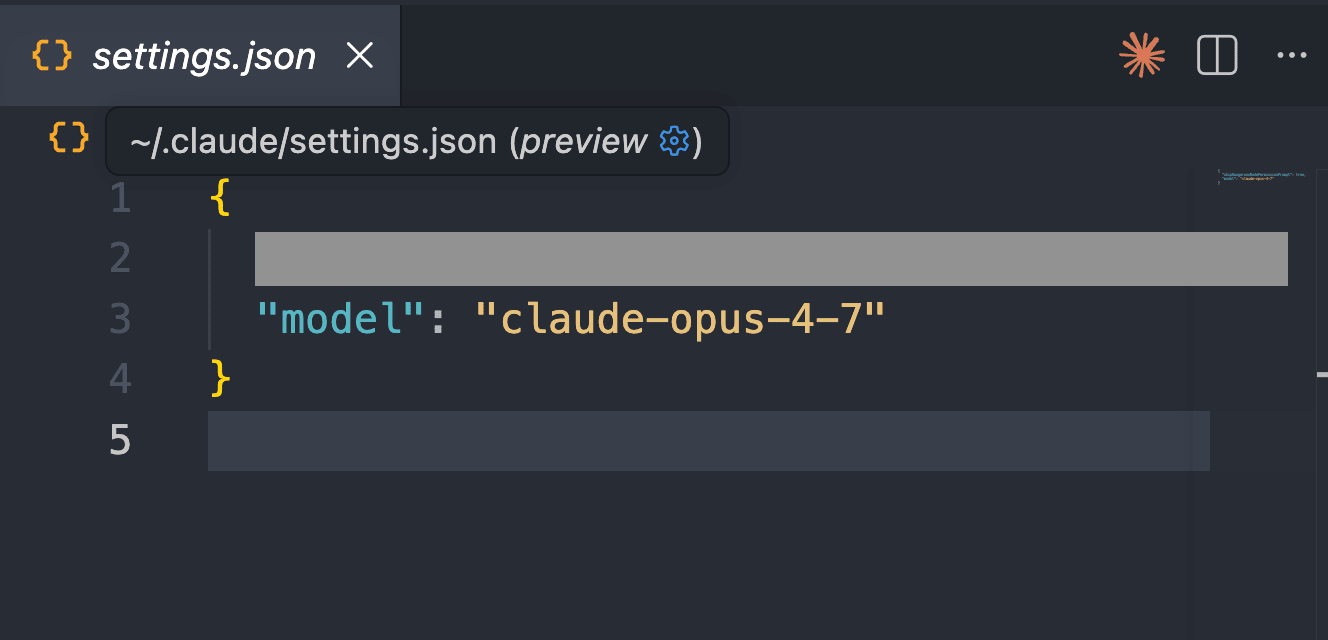
Task: Close the settings.json tab
Action: [359, 56]
